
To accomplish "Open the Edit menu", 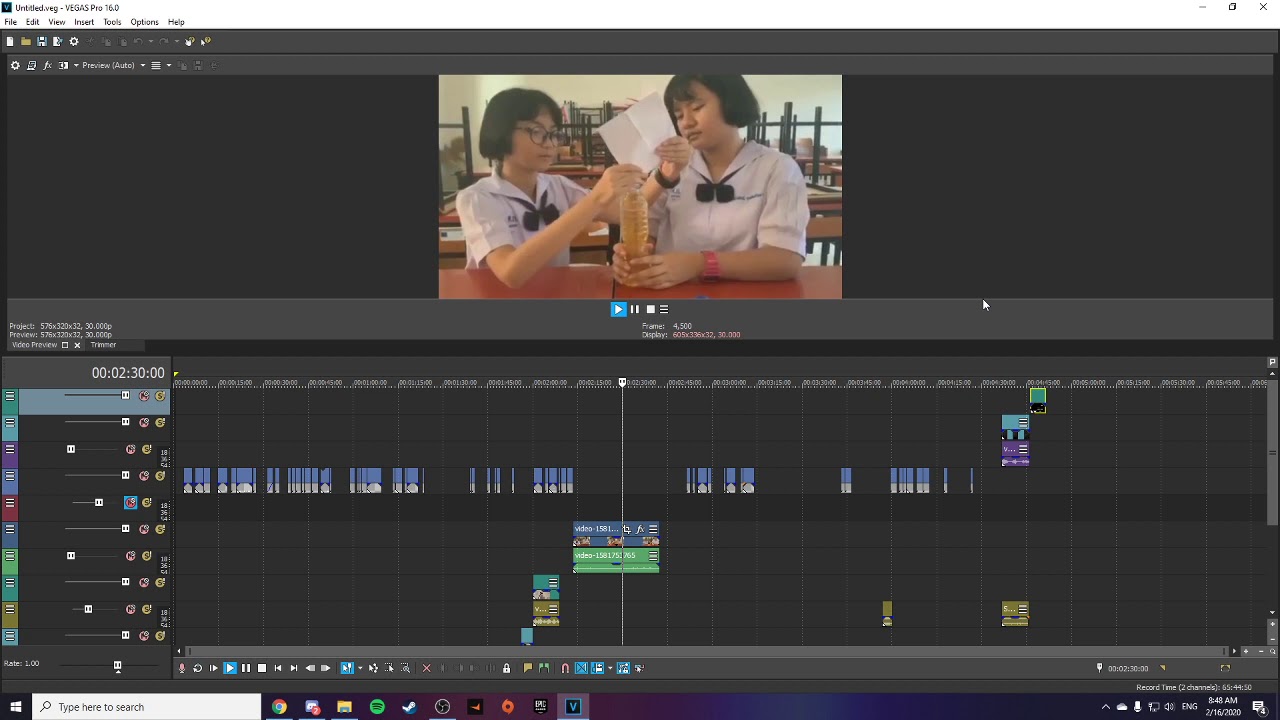I will (33, 22).
